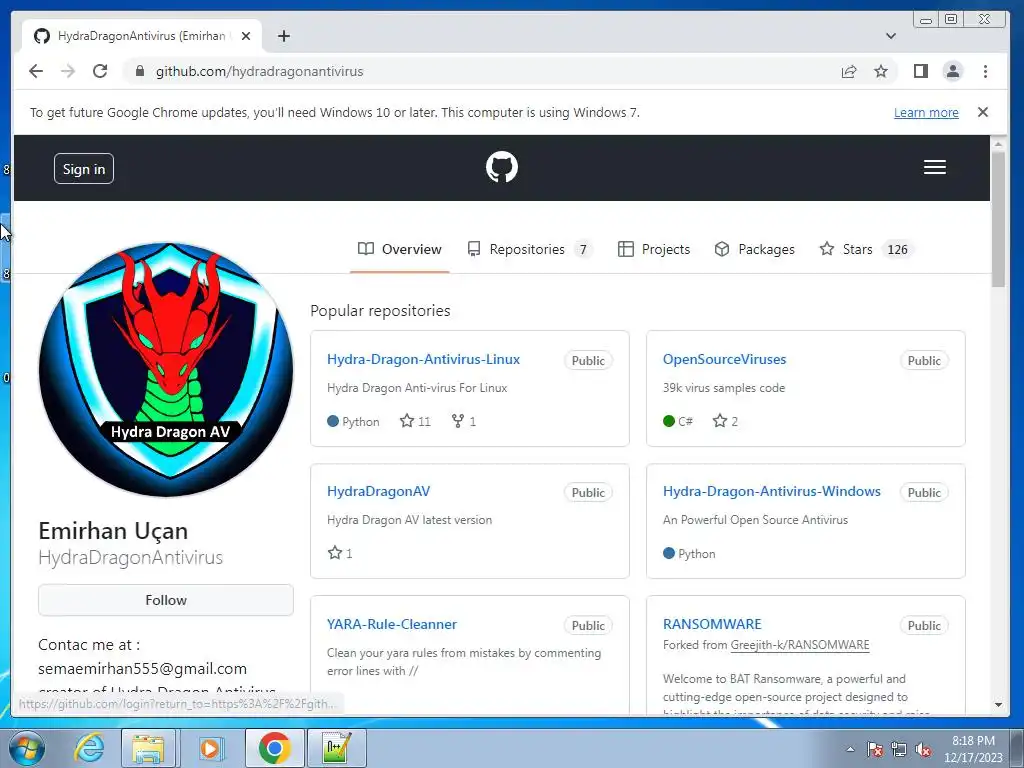Click the Sign in button
This screenshot has height=768, width=1024.
coord(84,168)
